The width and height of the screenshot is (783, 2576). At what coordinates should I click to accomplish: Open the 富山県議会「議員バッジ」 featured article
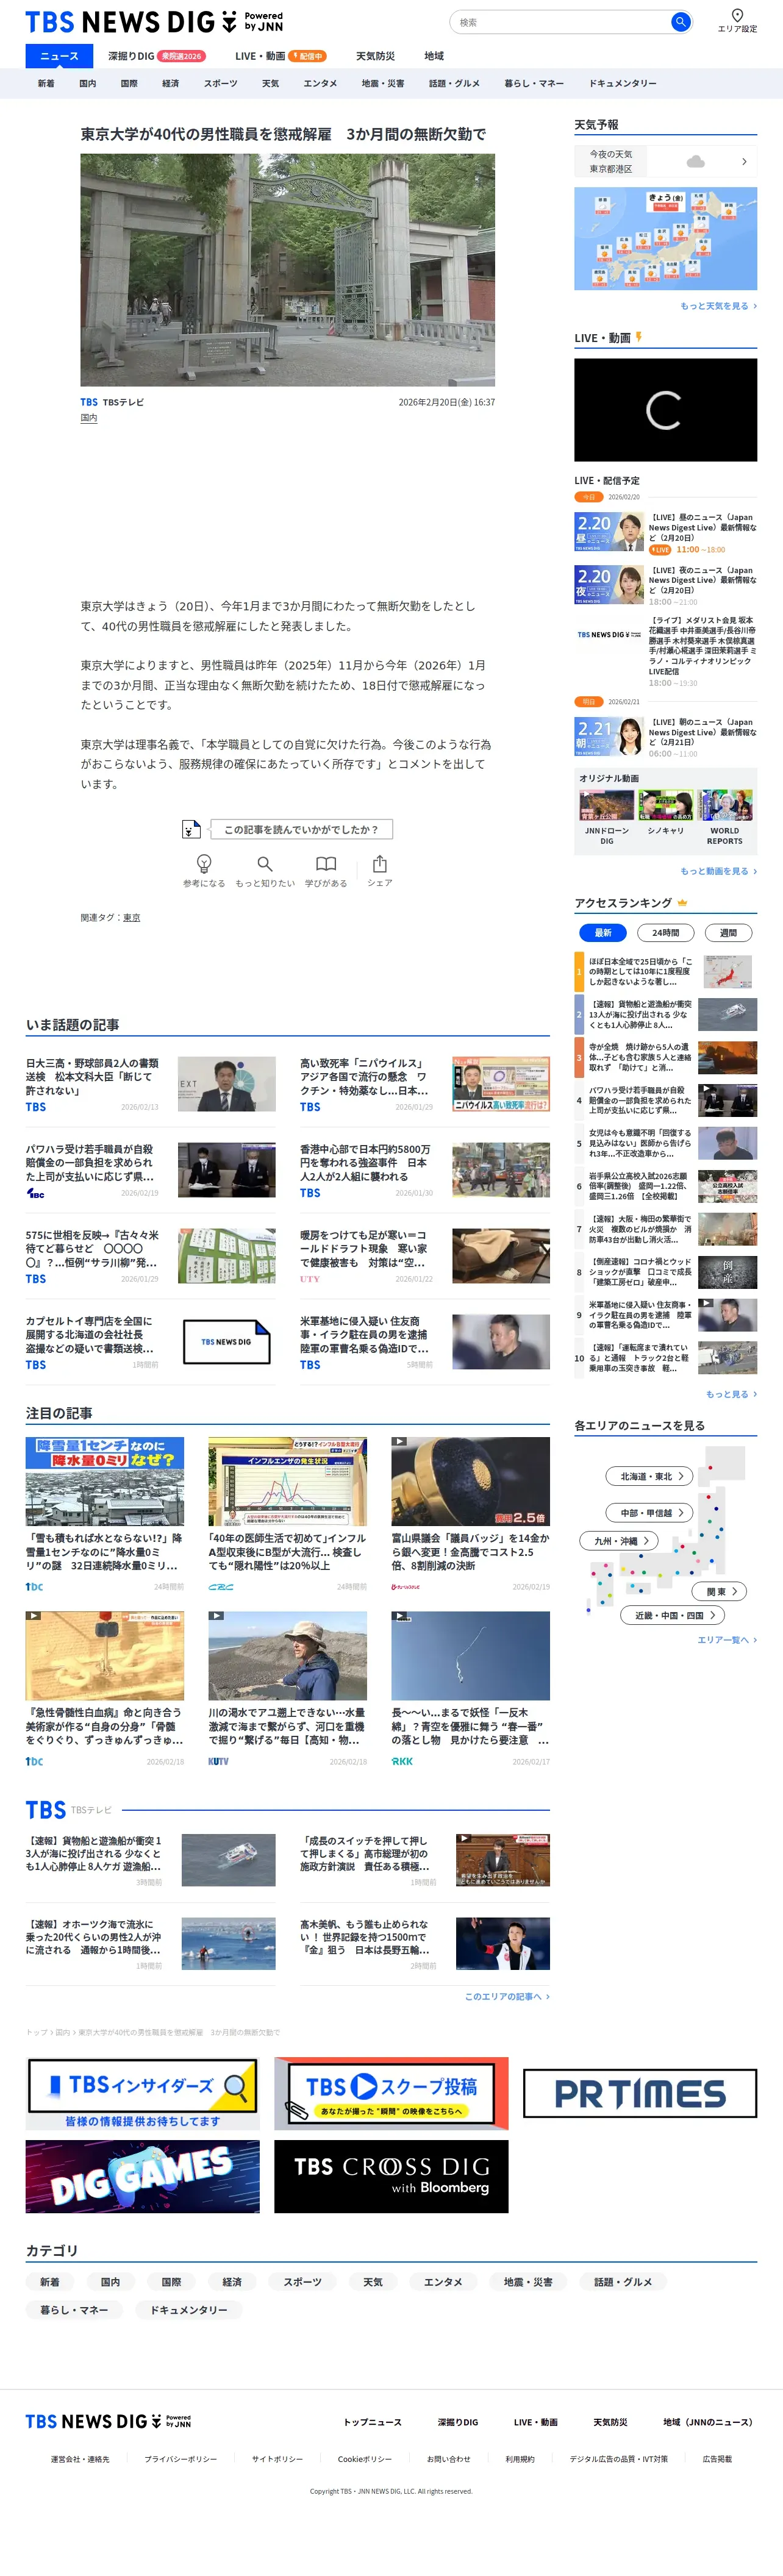[470, 1514]
